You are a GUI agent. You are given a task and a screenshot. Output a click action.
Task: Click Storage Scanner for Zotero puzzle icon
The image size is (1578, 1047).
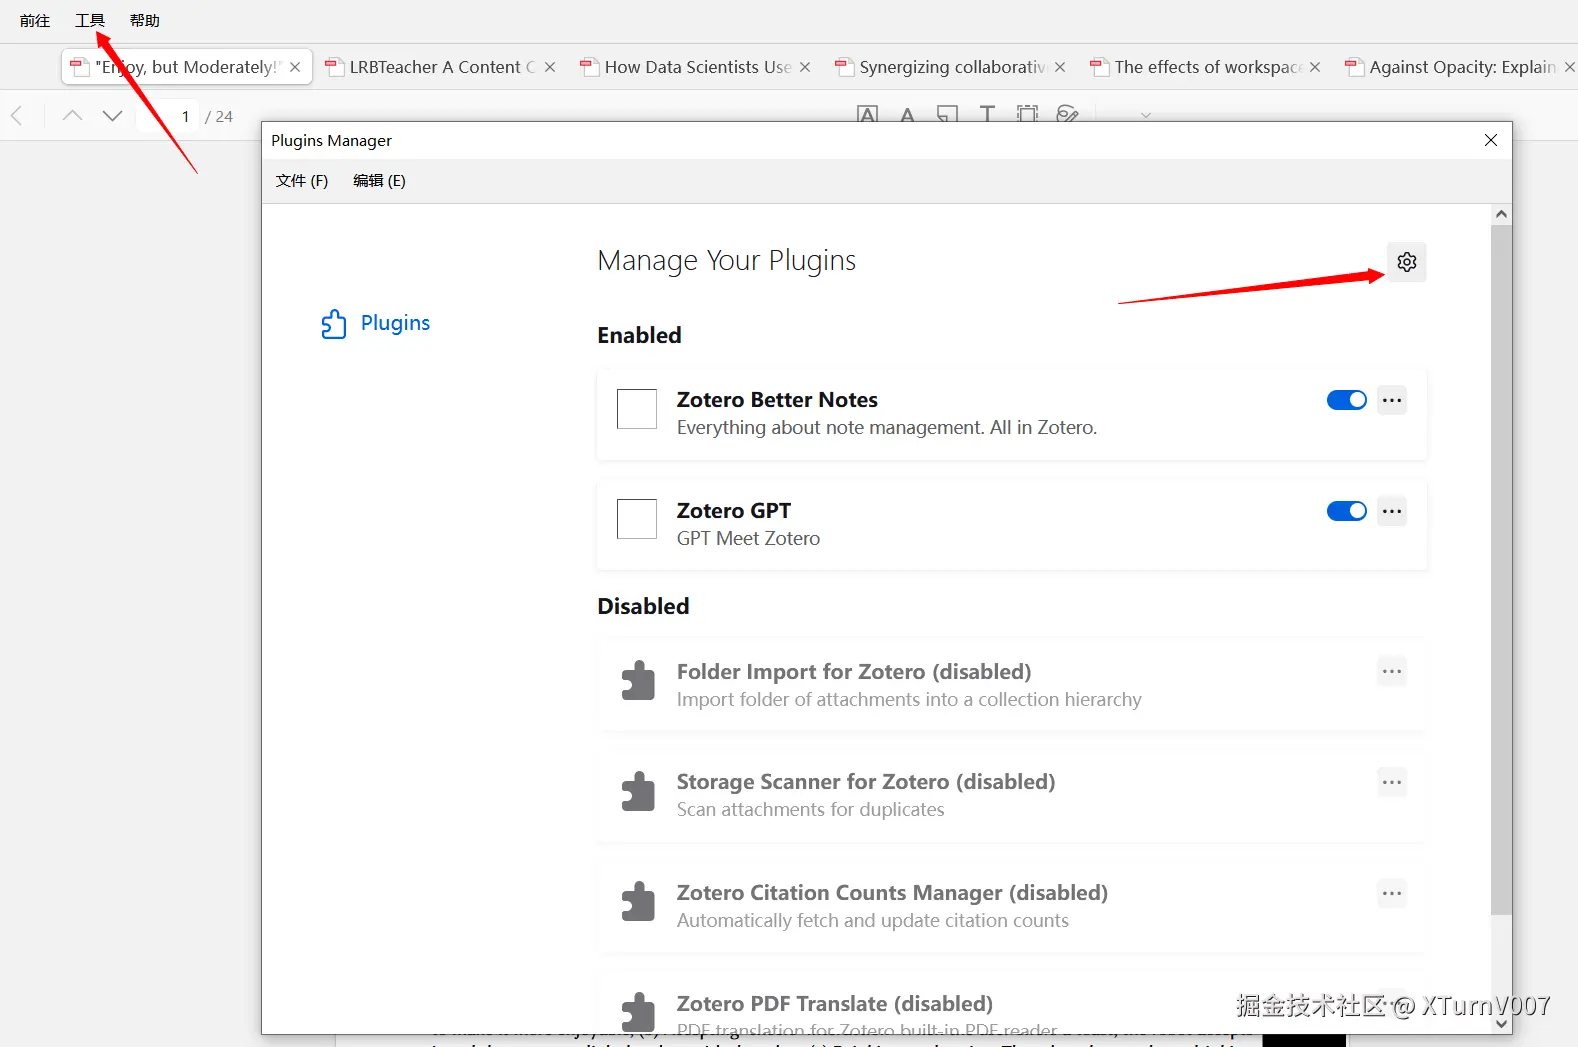(637, 791)
